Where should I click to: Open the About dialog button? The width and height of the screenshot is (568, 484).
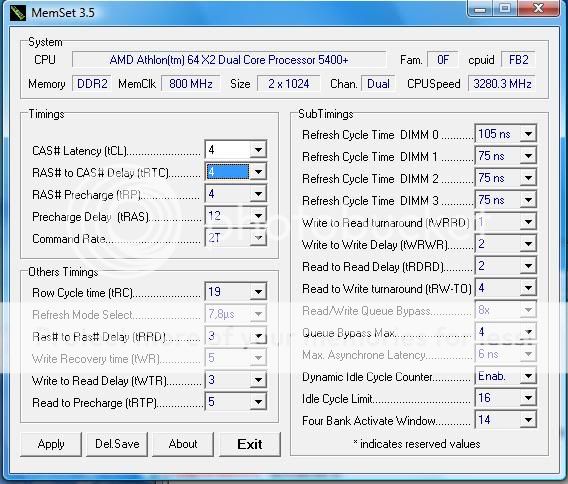(x=183, y=444)
